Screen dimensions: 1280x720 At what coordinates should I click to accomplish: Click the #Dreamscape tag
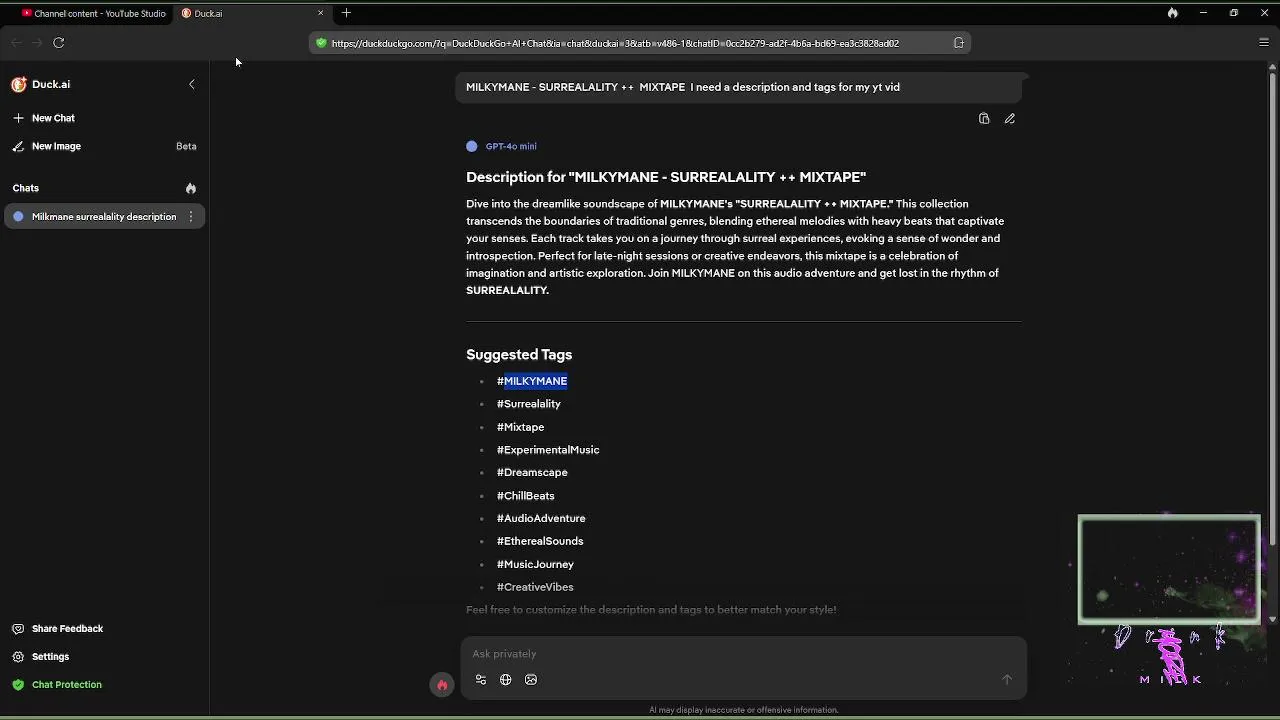(532, 473)
